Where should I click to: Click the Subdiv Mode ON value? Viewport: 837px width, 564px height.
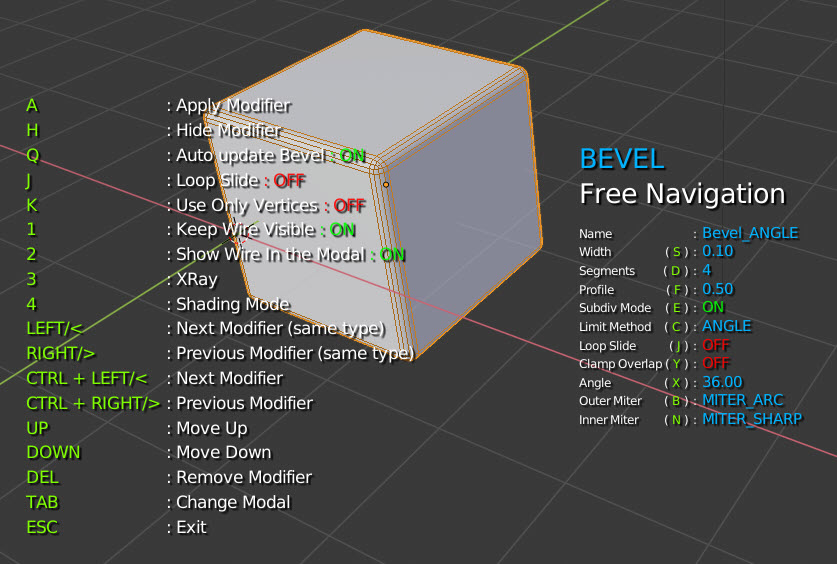pyautogui.click(x=713, y=307)
